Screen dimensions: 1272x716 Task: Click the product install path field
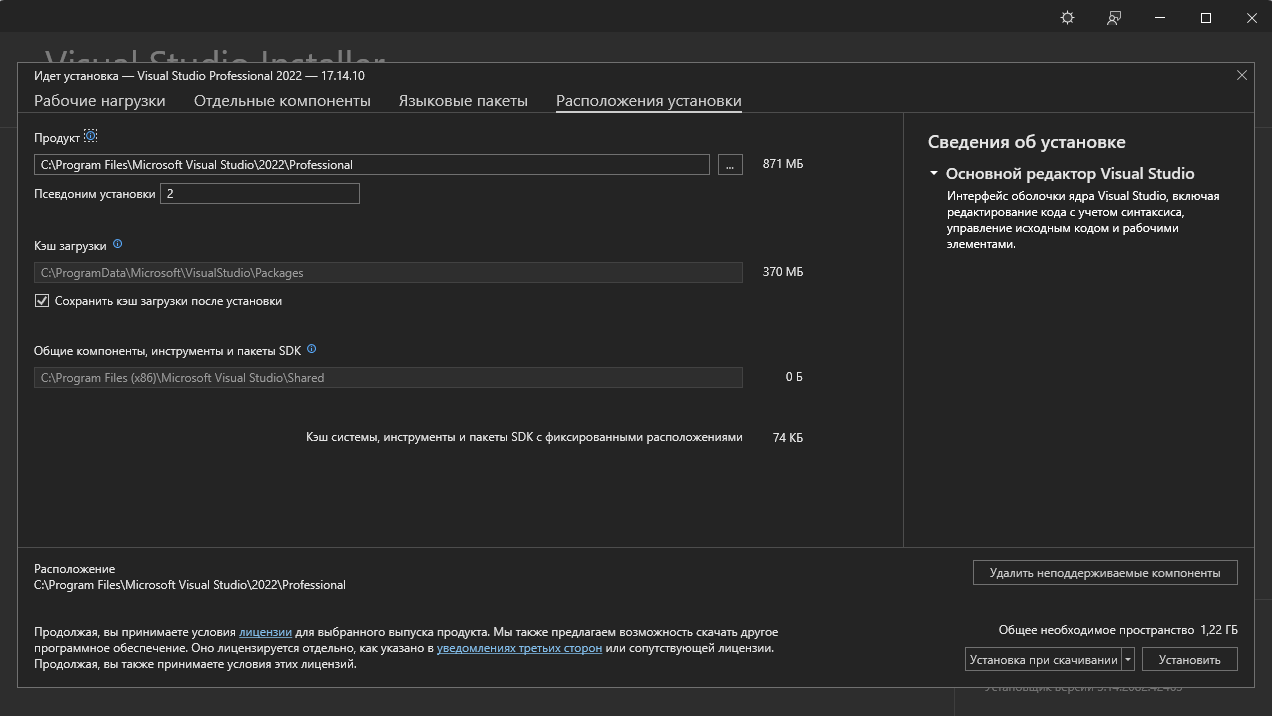point(372,165)
